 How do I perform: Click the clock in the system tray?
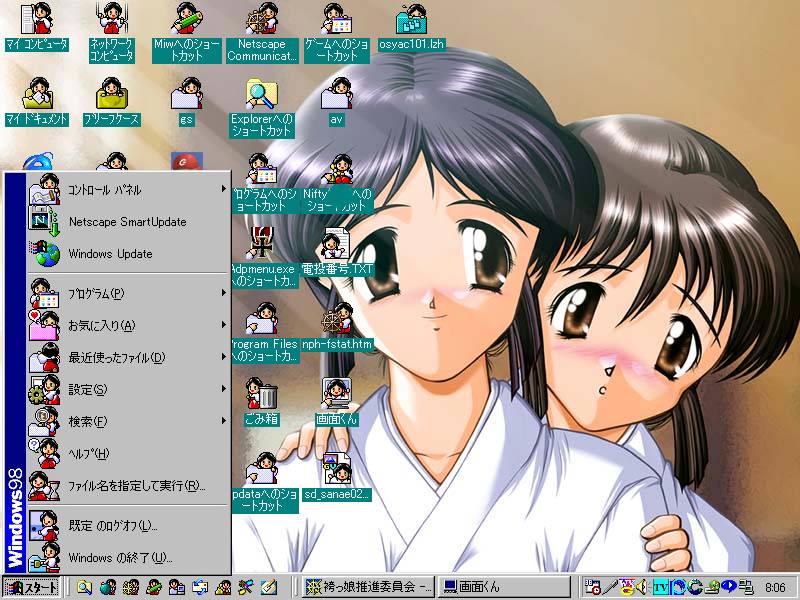774,587
